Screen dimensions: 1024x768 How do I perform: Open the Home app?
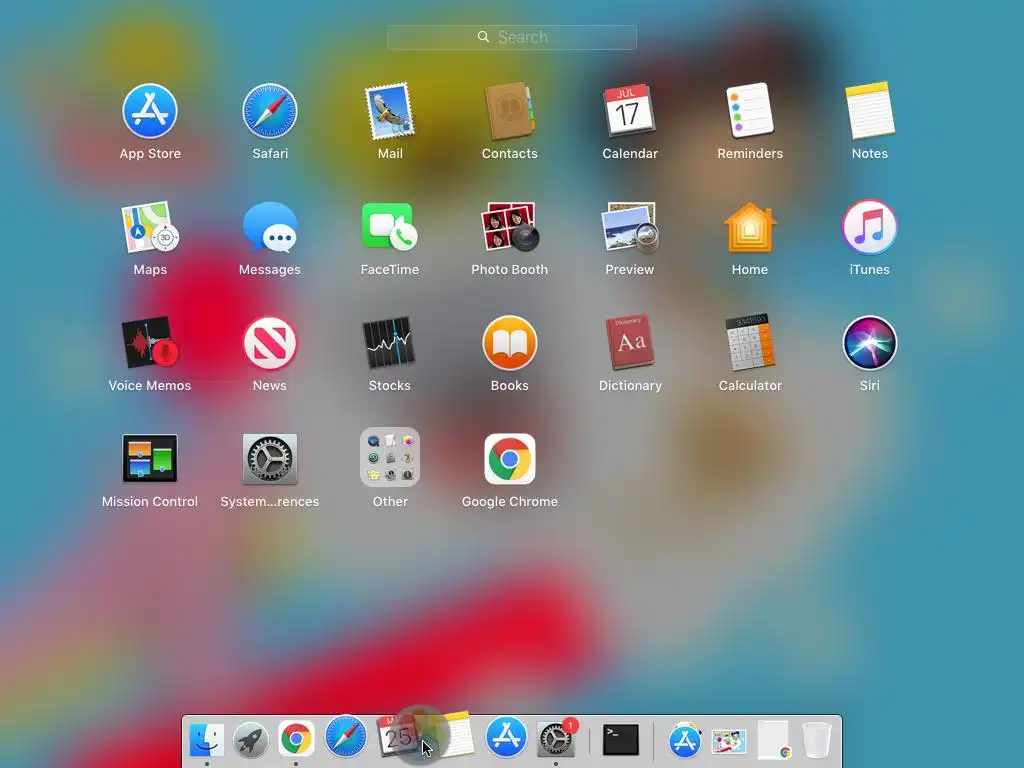[x=750, y=227]
